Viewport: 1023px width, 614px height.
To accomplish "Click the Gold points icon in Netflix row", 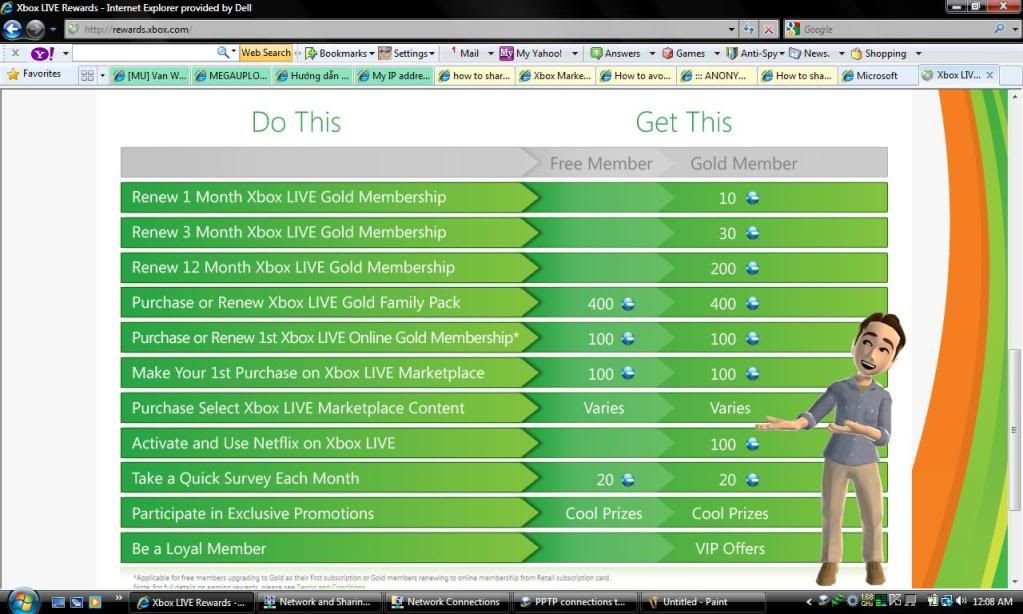I will click(x=752, y=444).
